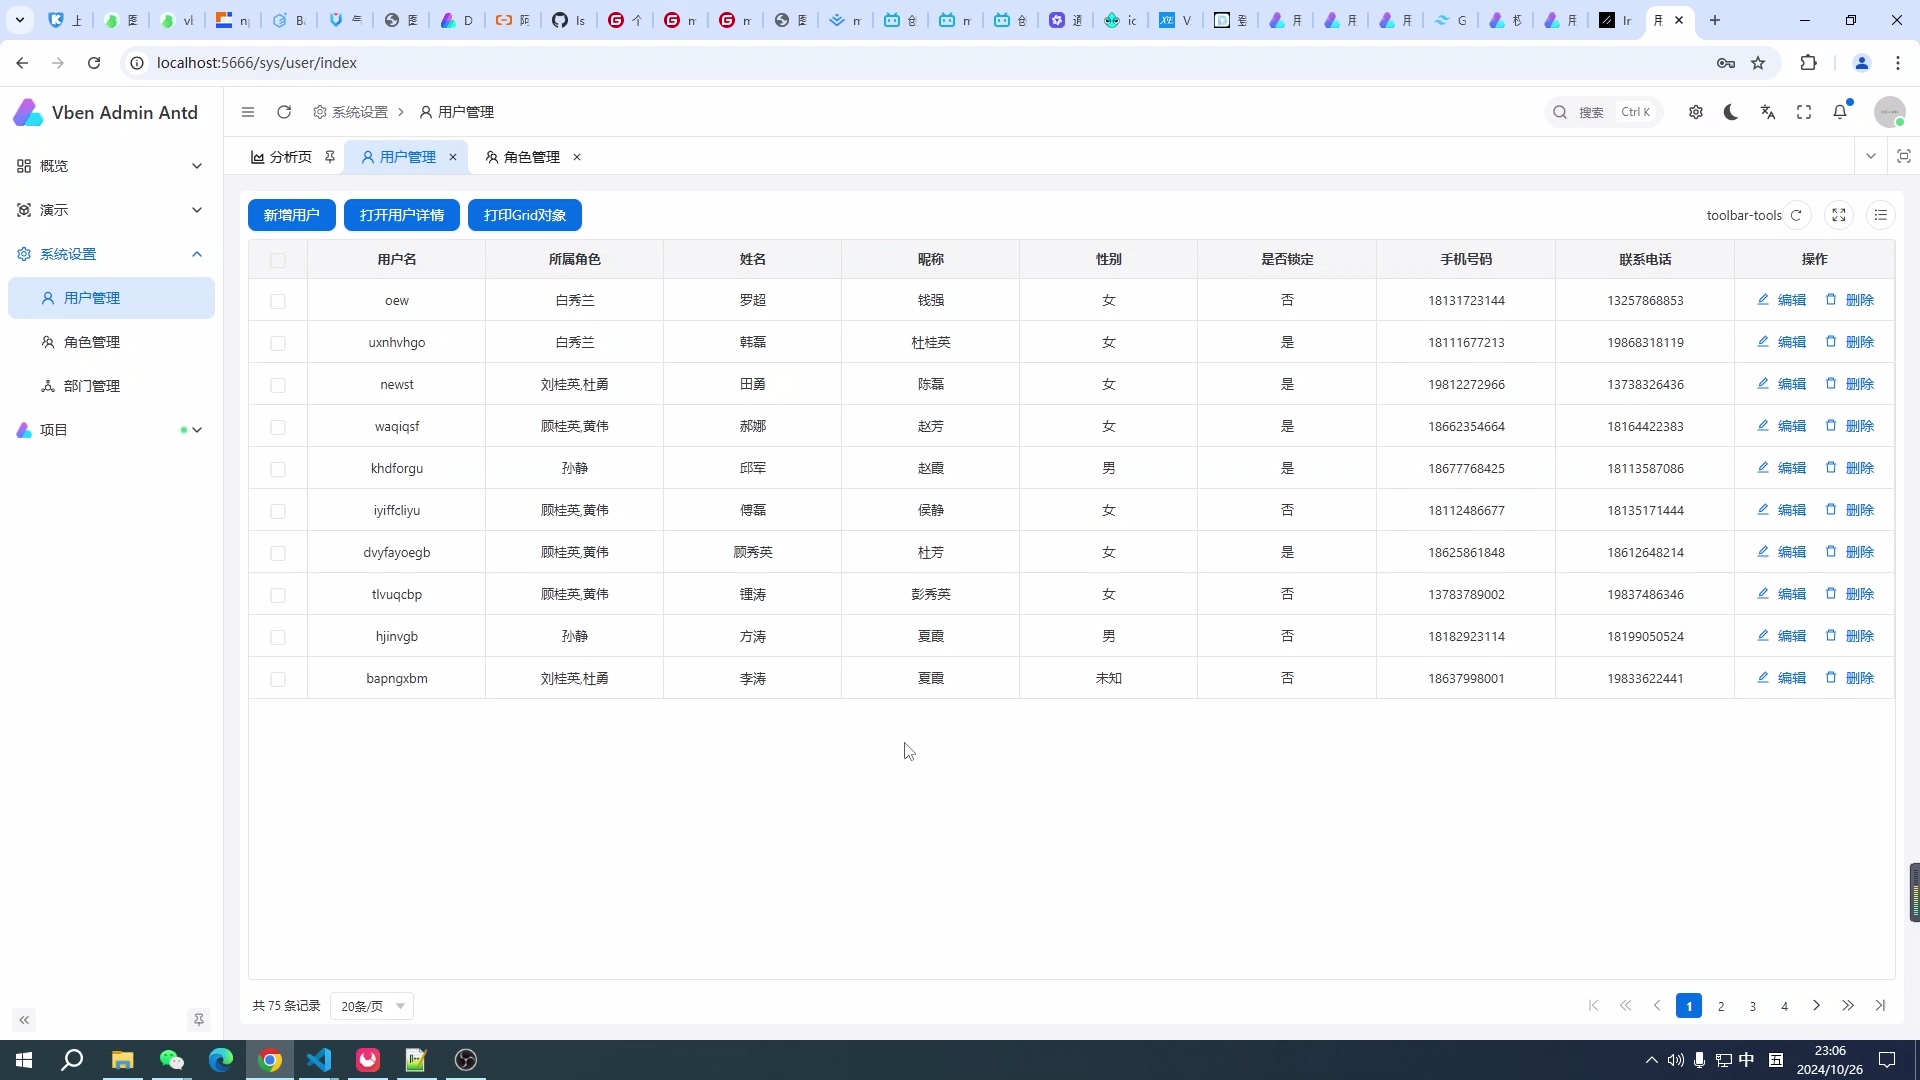Expand the 概览 sidebar section
The height and width of the screenshot is (1080, 1920).
tap(110, 166)
